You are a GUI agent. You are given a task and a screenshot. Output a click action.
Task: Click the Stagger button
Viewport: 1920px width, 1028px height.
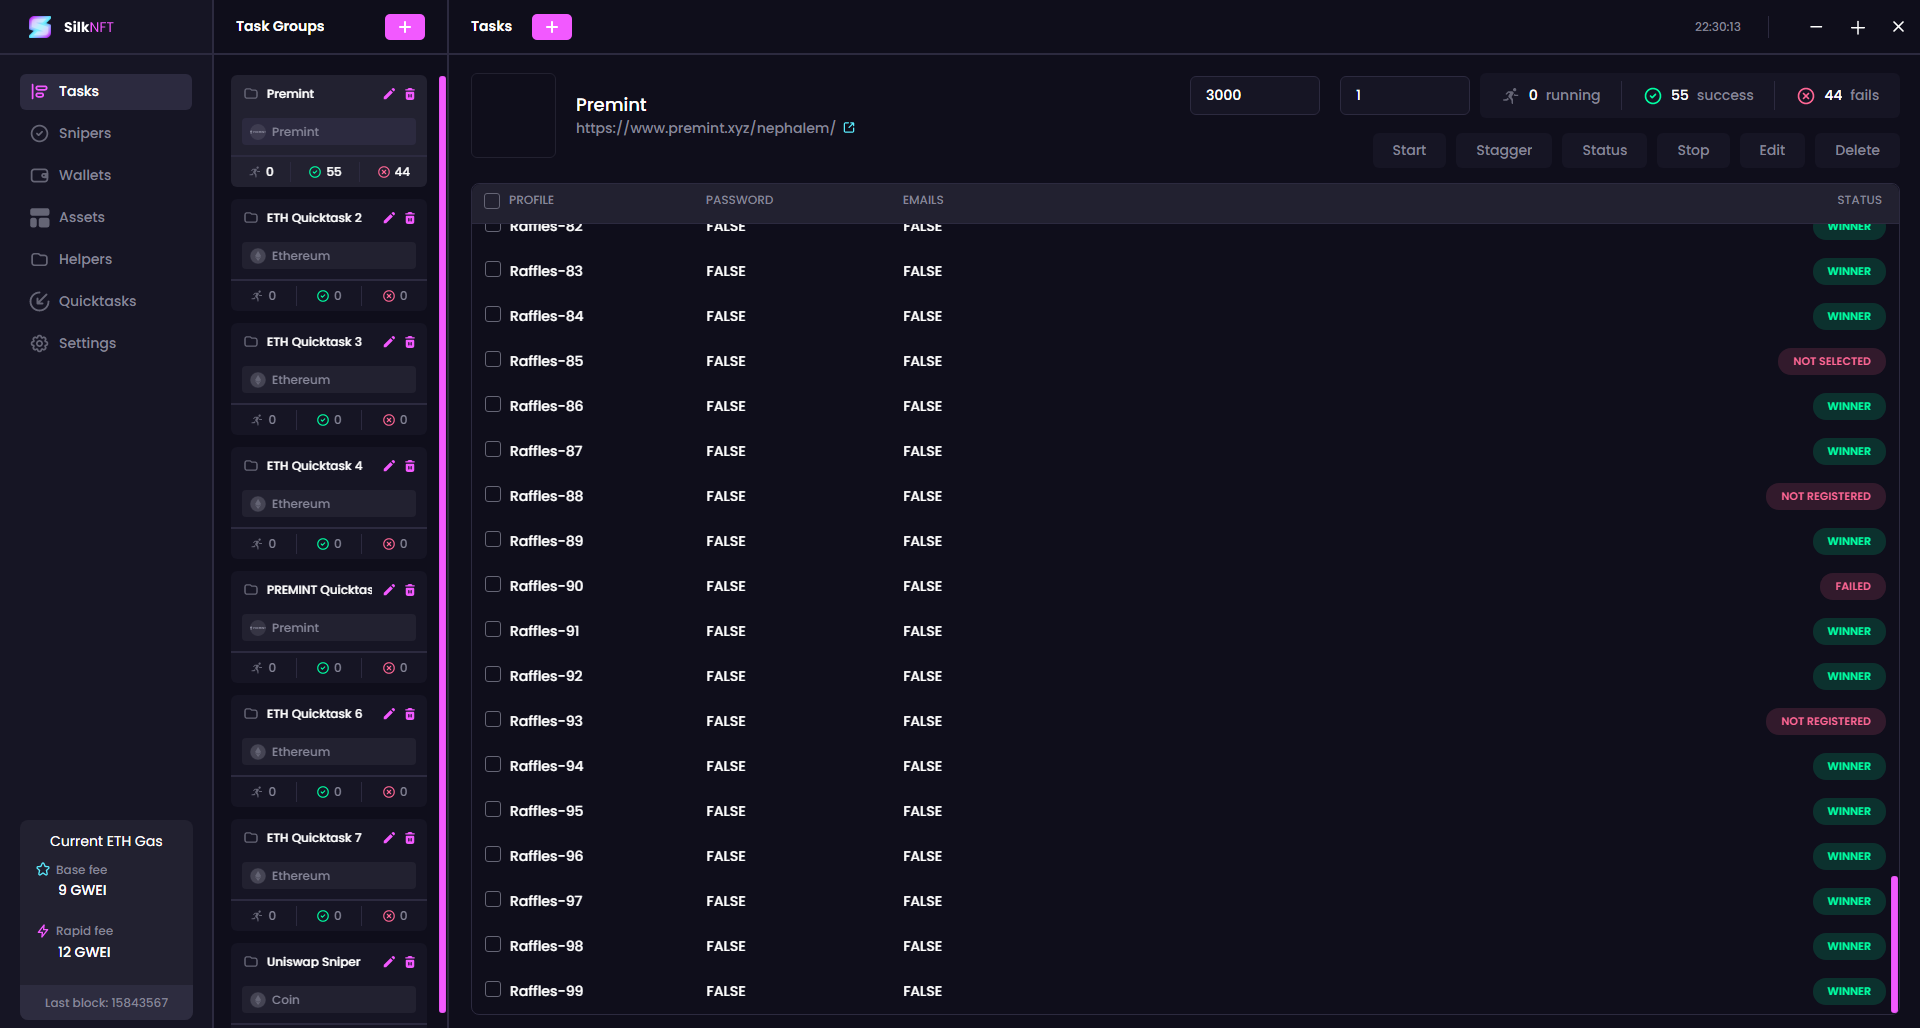click(x=1504, y=150)
